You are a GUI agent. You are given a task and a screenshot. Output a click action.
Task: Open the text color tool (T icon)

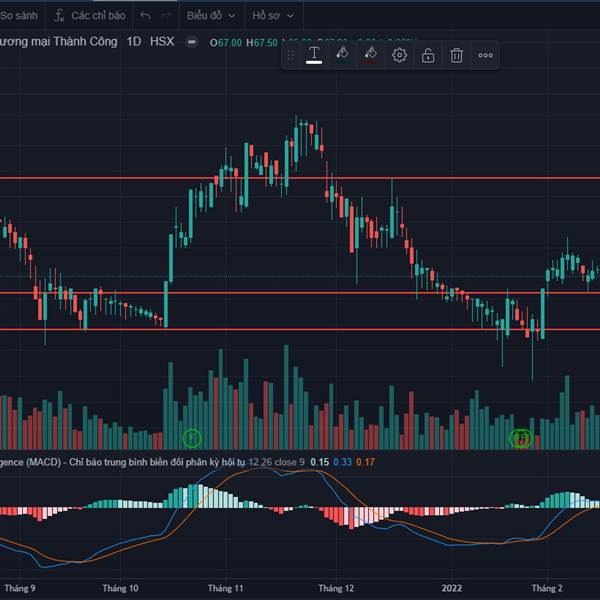click(314, 55)
